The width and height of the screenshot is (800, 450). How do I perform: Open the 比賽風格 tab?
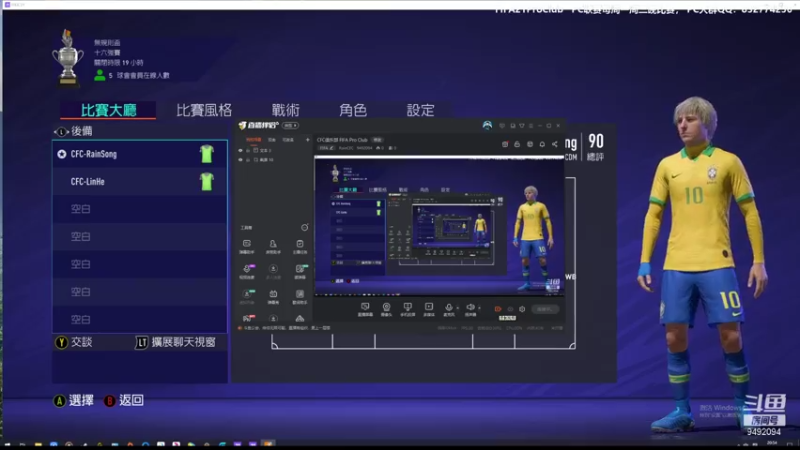[204, 110]
